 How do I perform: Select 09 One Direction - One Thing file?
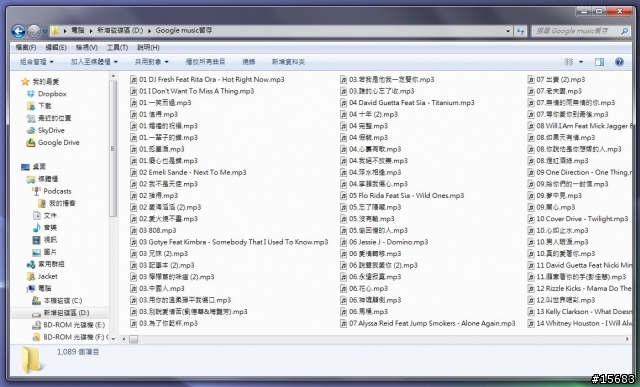[x=579, y=173]
